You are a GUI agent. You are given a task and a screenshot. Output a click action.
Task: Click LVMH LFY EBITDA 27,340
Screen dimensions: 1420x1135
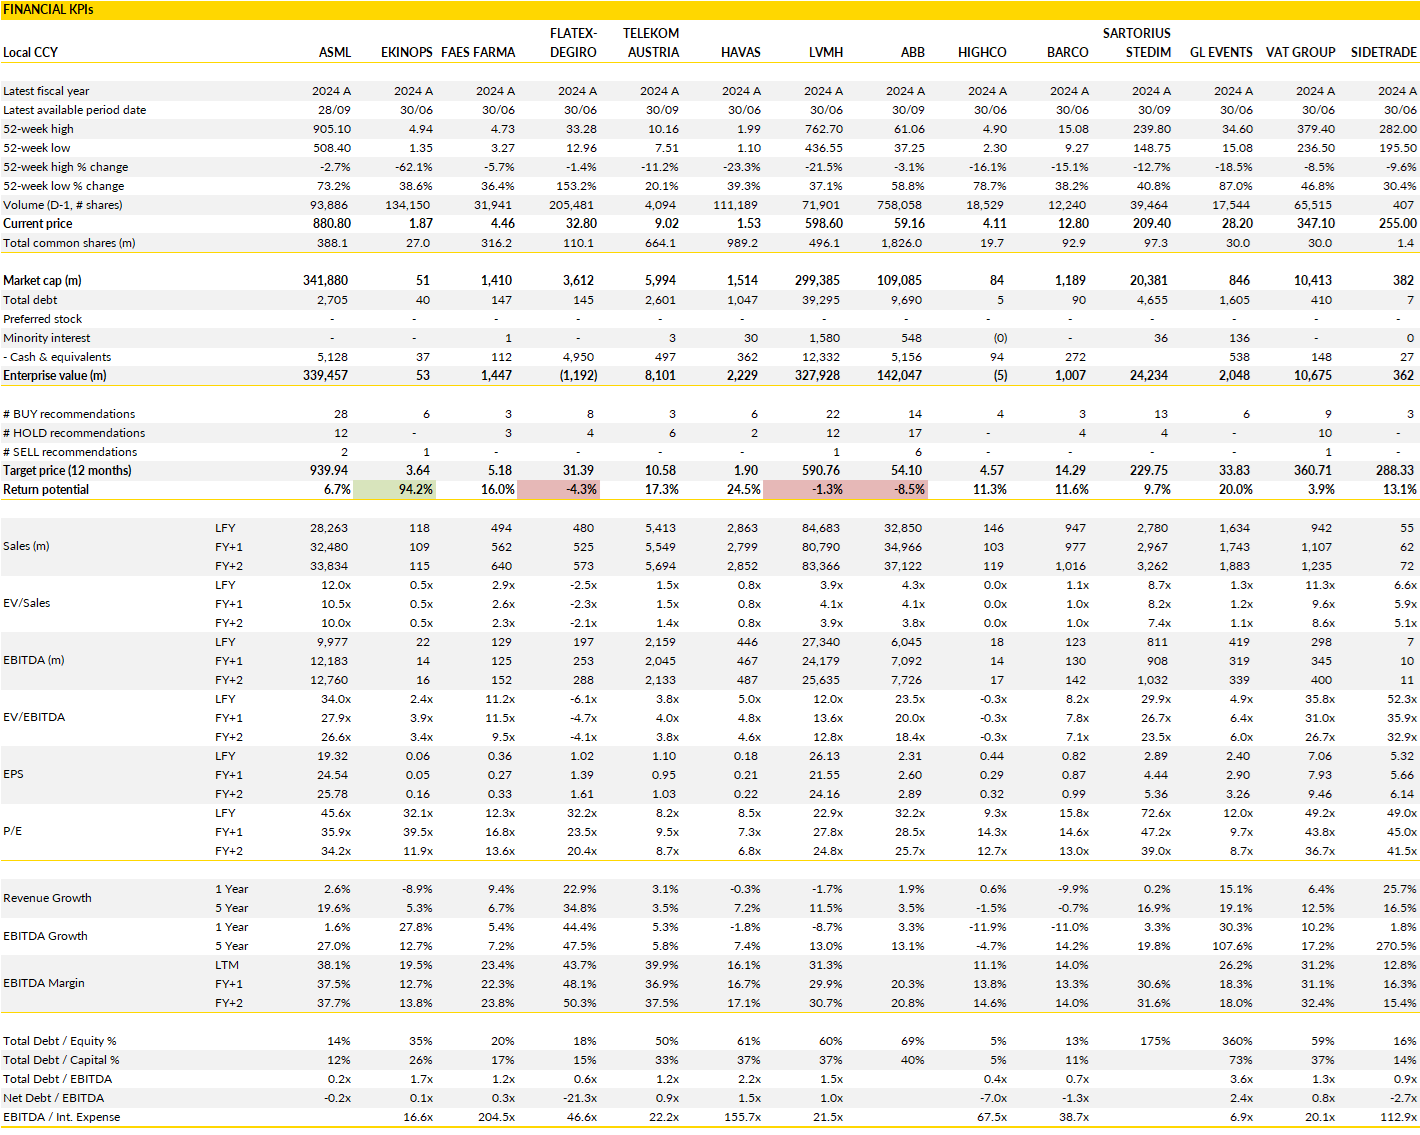(821, 642)
